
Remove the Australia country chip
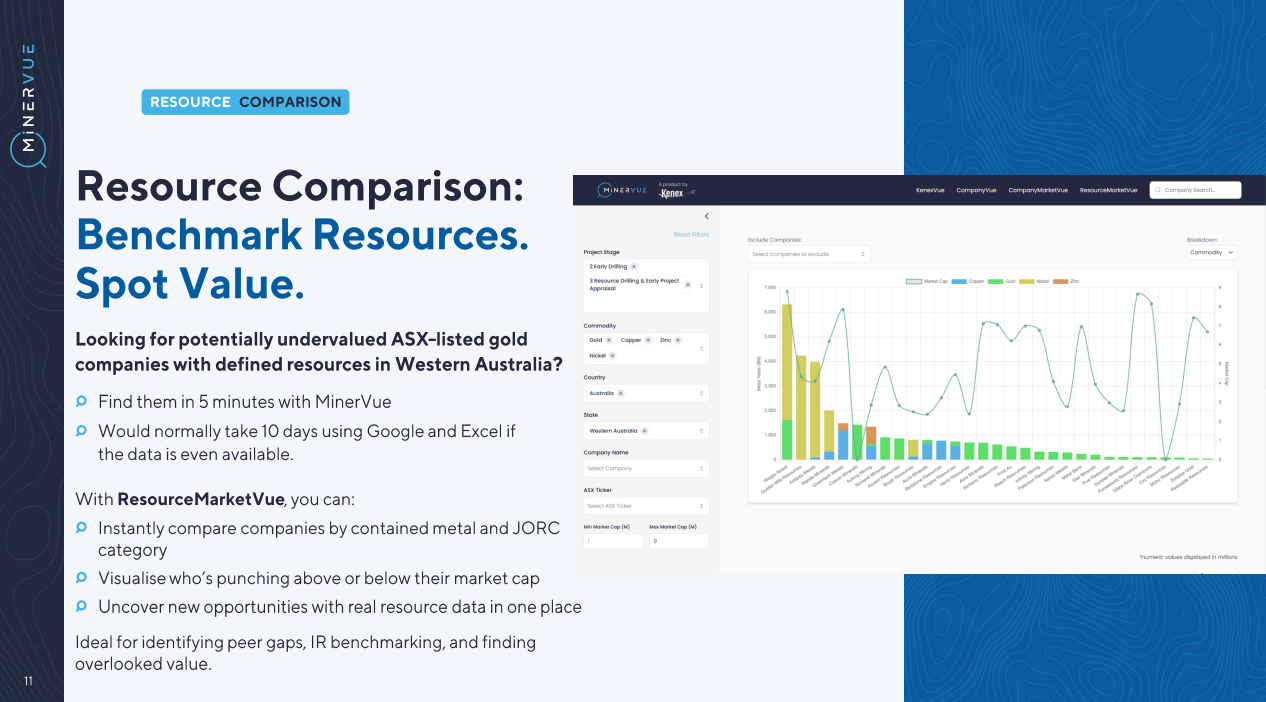[x=621, y=393]
